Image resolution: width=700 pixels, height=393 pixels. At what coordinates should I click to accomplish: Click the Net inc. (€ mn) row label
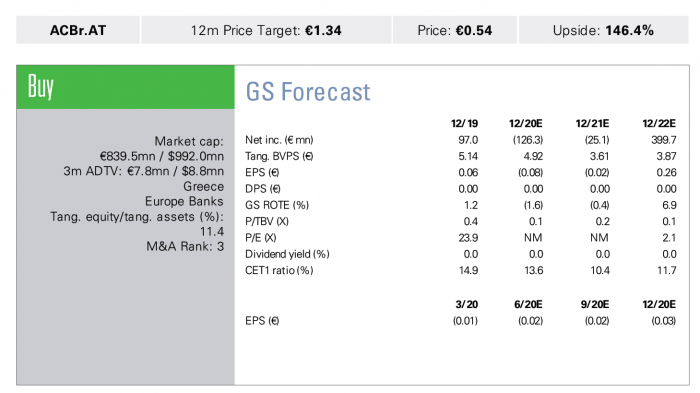click(279, 140)
